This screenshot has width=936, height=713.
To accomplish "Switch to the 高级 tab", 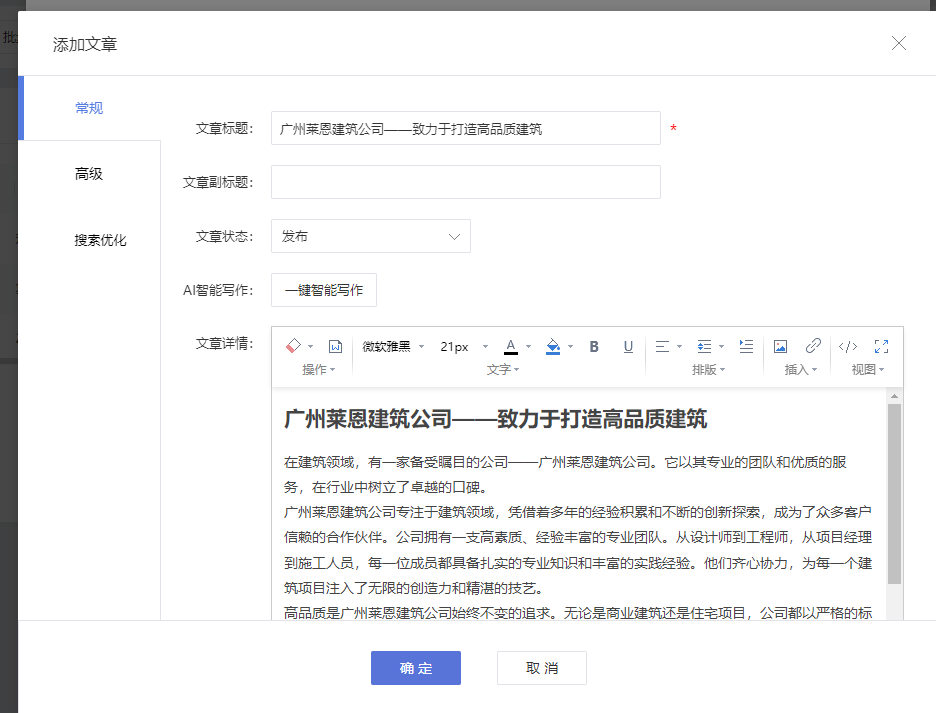I will coord(89,174).
